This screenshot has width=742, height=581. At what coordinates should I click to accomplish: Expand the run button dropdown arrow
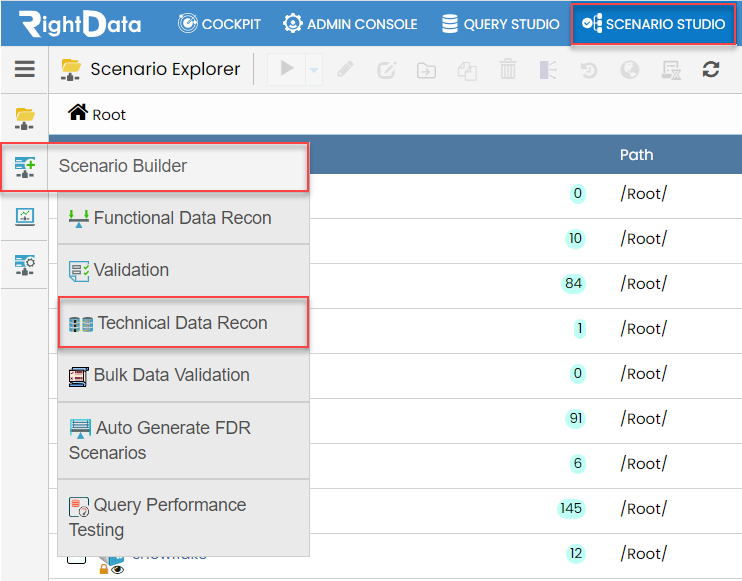point(314,70)
